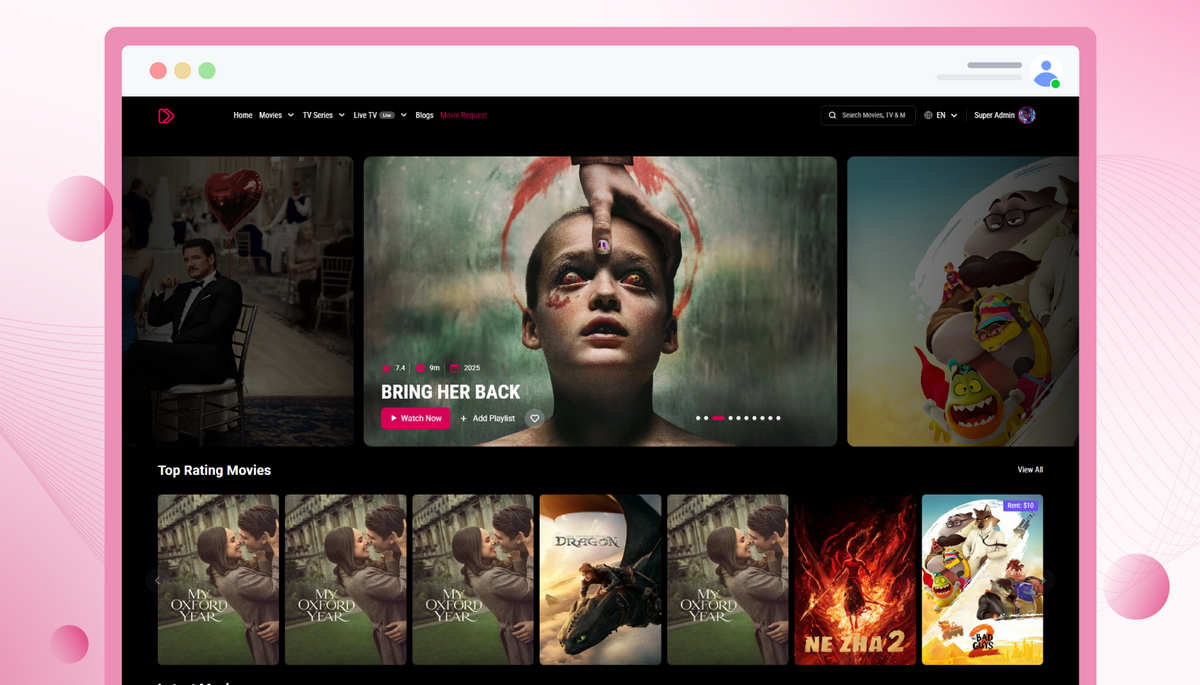The width and height of the screenshot is (1200, 685).
Task: Click the Watch Now button
Action: tap(415, 418)
